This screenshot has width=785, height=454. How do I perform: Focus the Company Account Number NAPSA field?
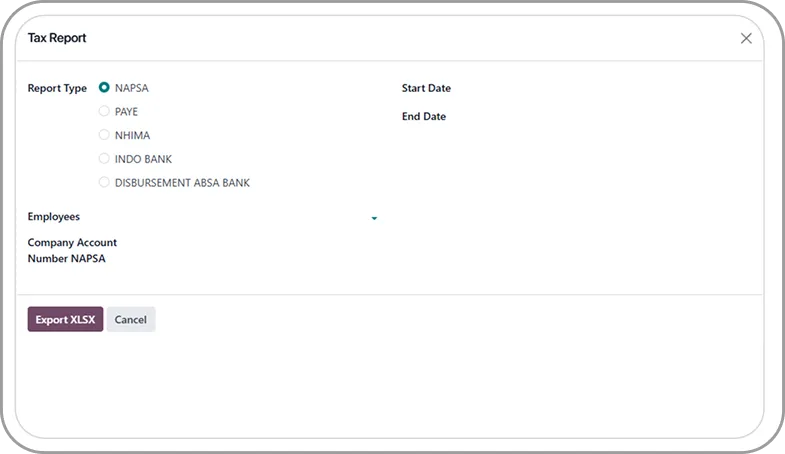click(x=250, y=251)
